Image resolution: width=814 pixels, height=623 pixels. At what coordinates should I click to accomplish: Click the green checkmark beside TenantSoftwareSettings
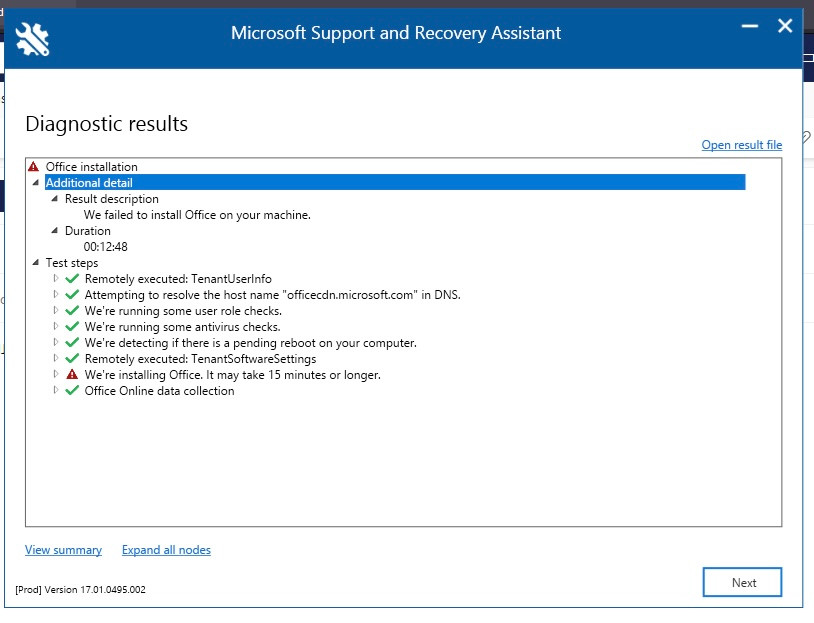72,359
